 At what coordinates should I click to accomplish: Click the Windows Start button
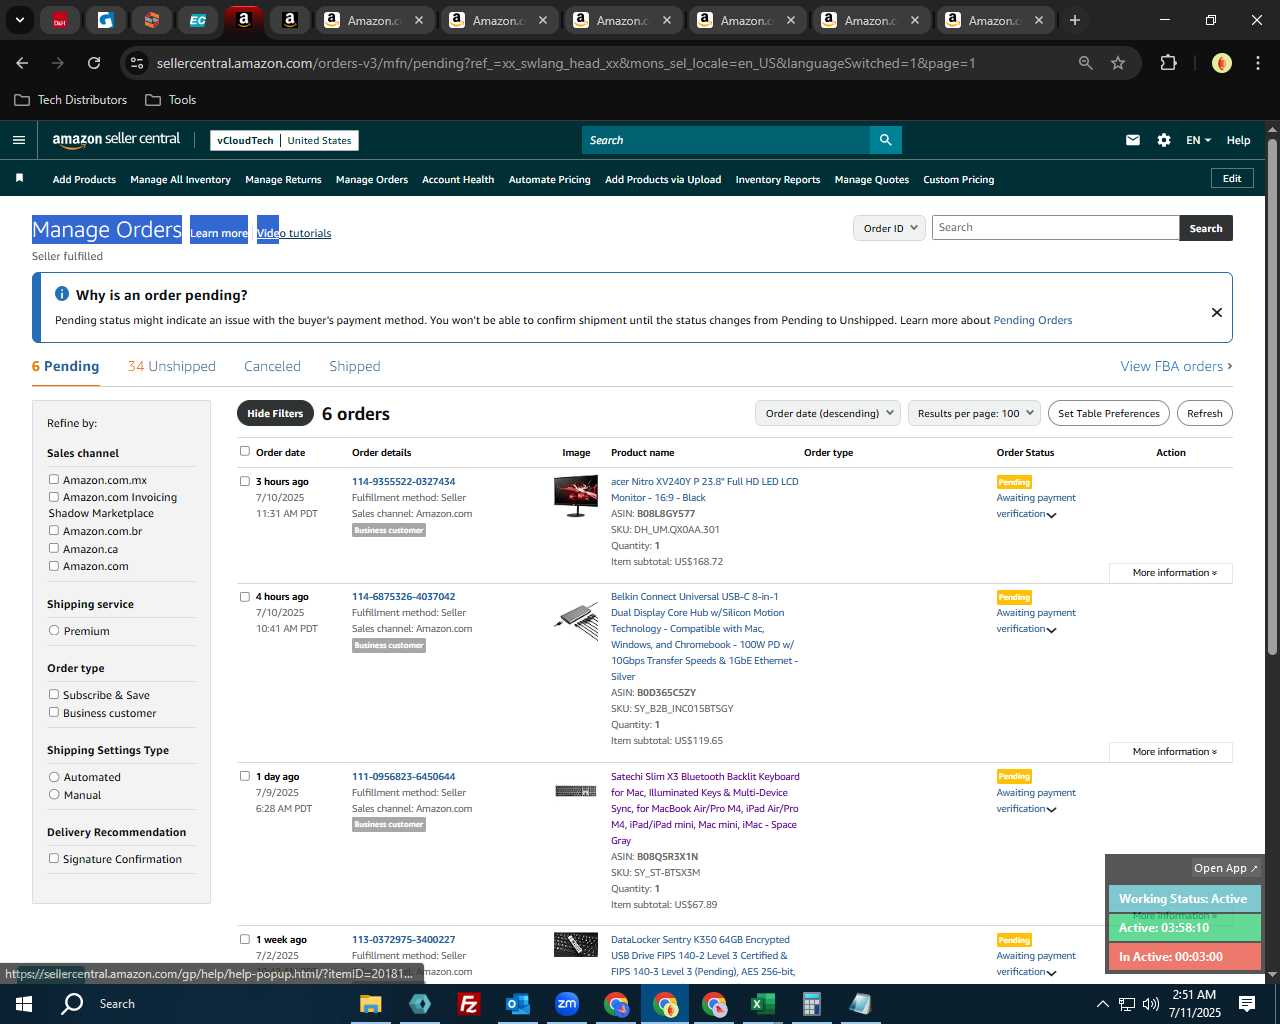tap(24, 1004)
